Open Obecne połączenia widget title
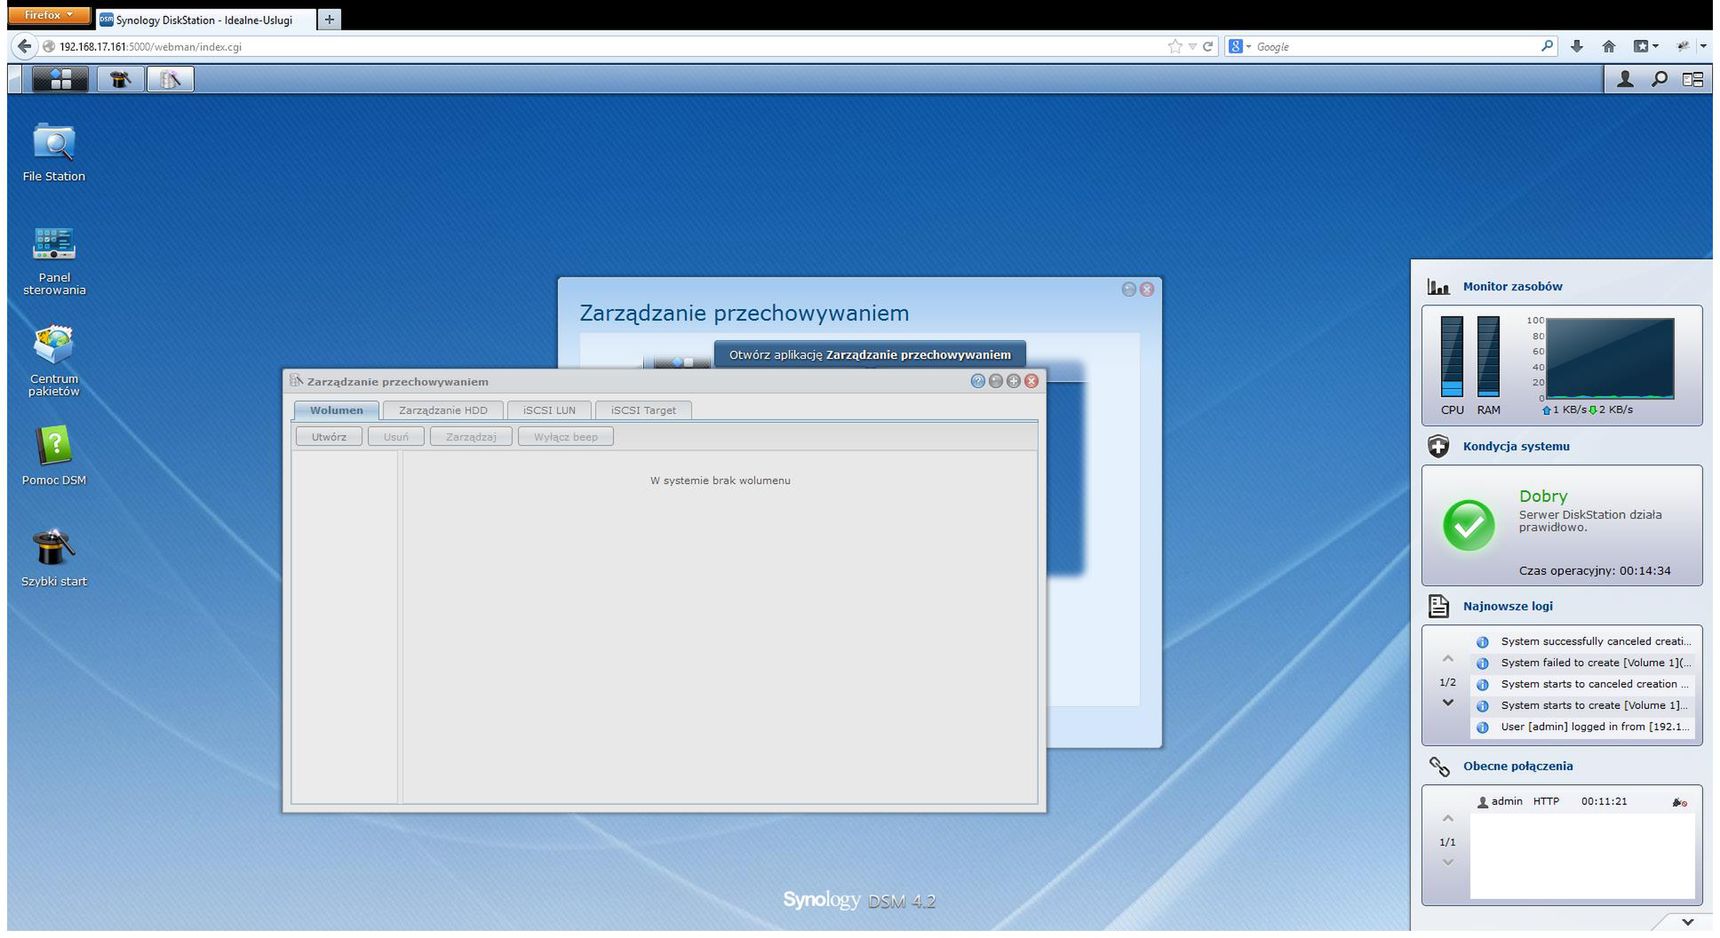The height and width of the screenshot is (938, 1720). coord(1518,766)
